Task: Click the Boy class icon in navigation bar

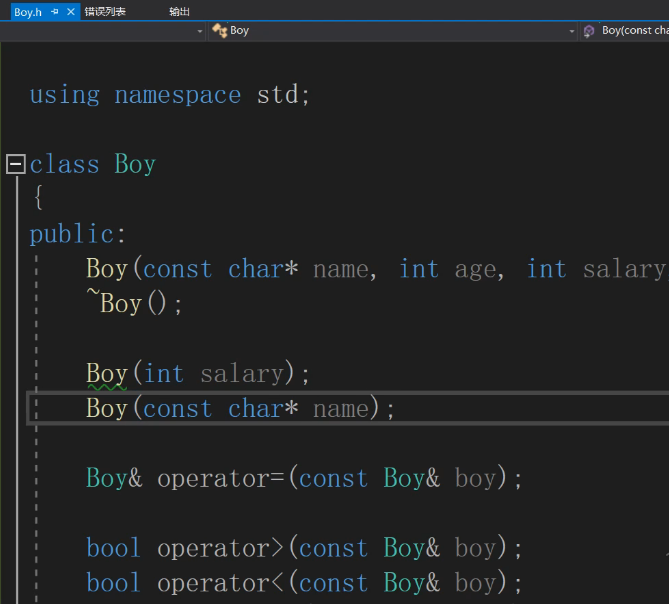Action: 219,31
